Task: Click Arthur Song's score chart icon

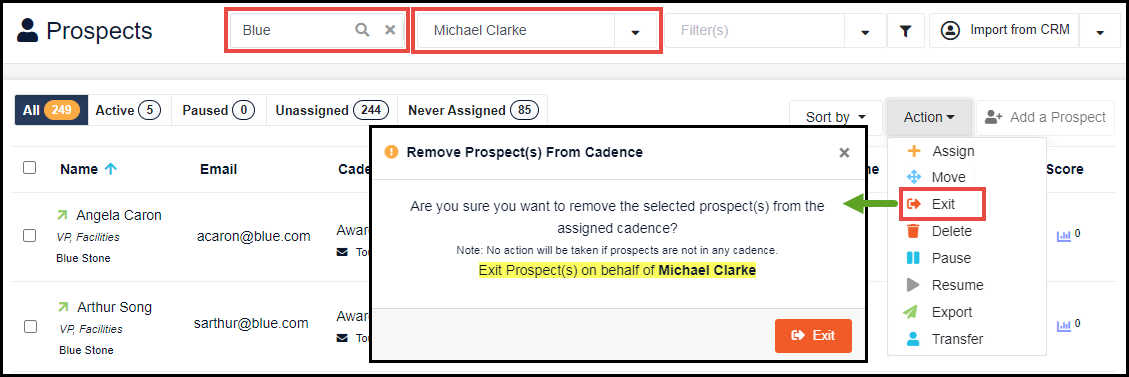Action: [x=1063, y=326]
